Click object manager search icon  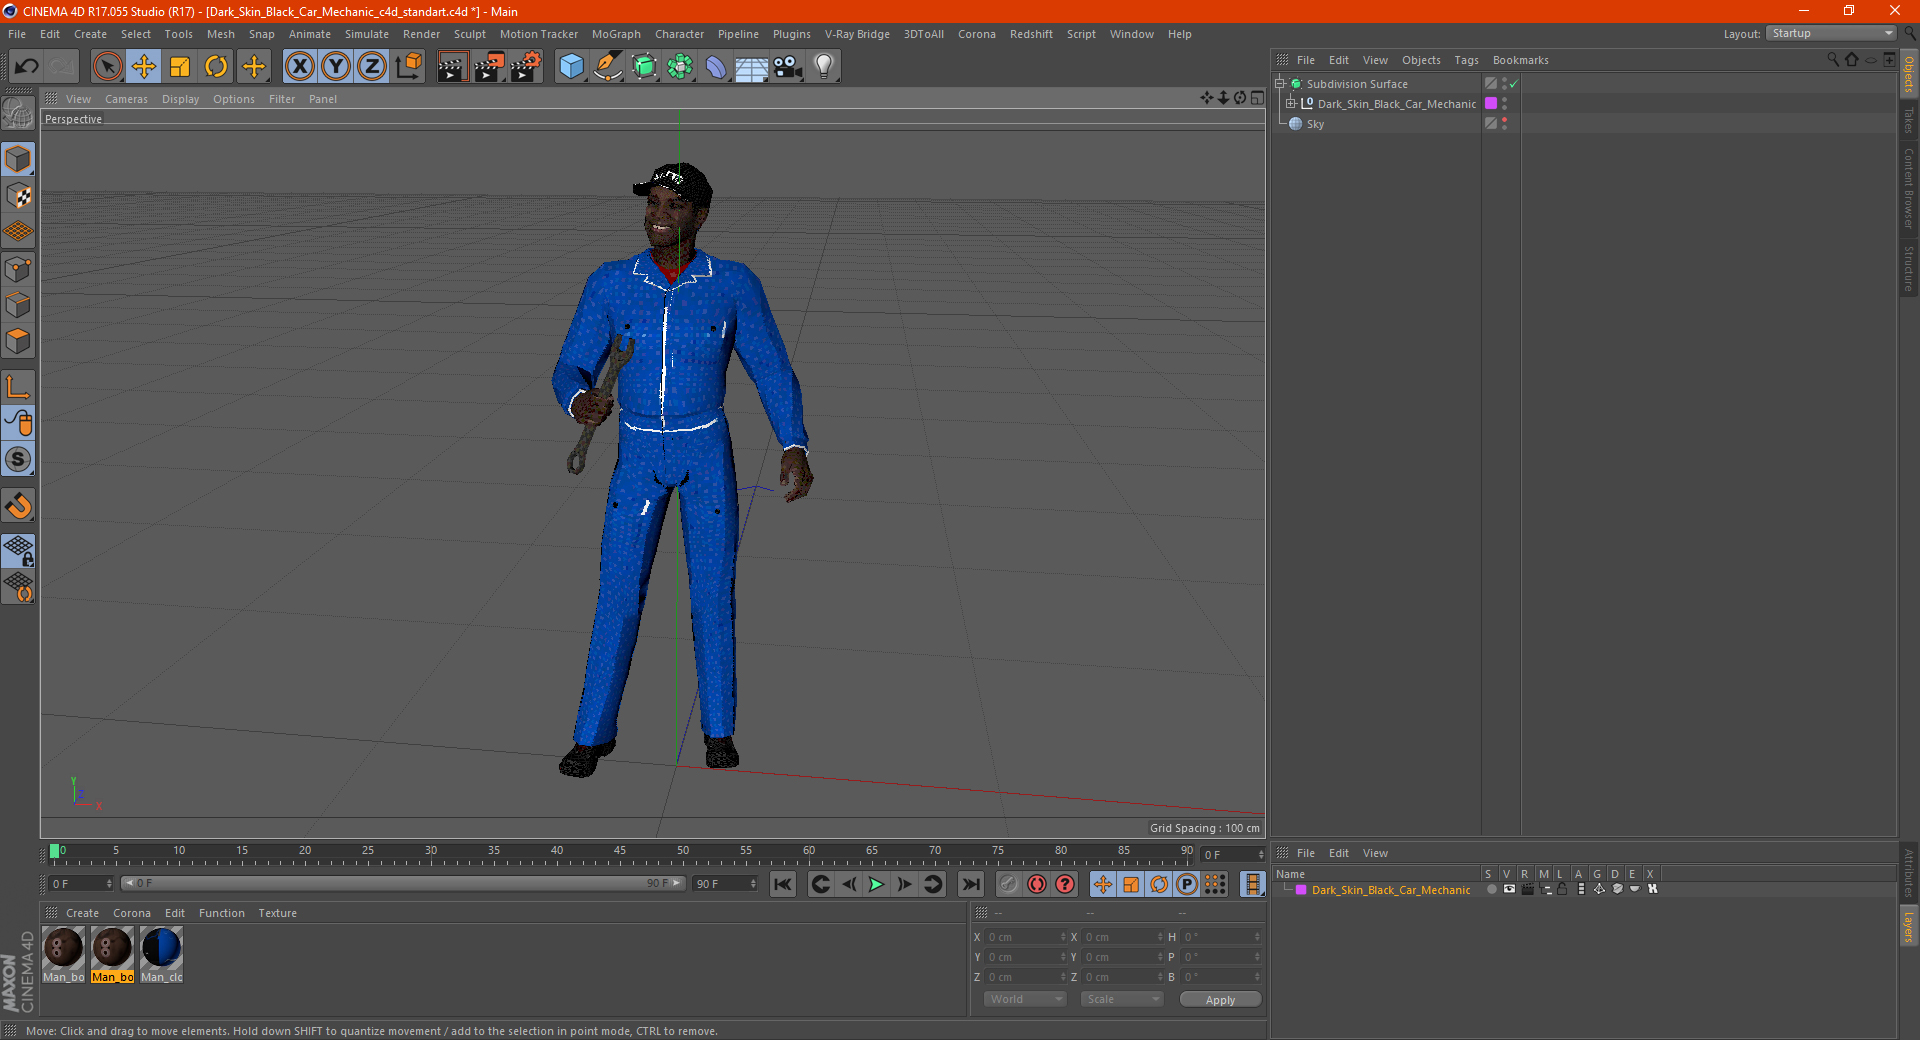[1833, 59]
